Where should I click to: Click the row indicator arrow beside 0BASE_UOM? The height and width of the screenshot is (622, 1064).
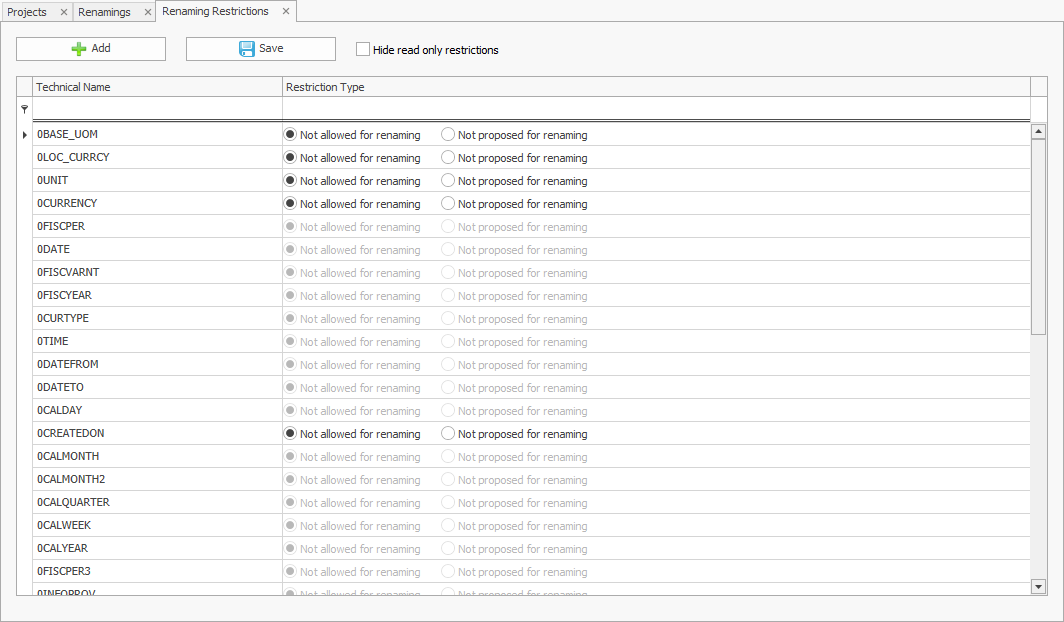pyautogui.click(x=24, y=134)
